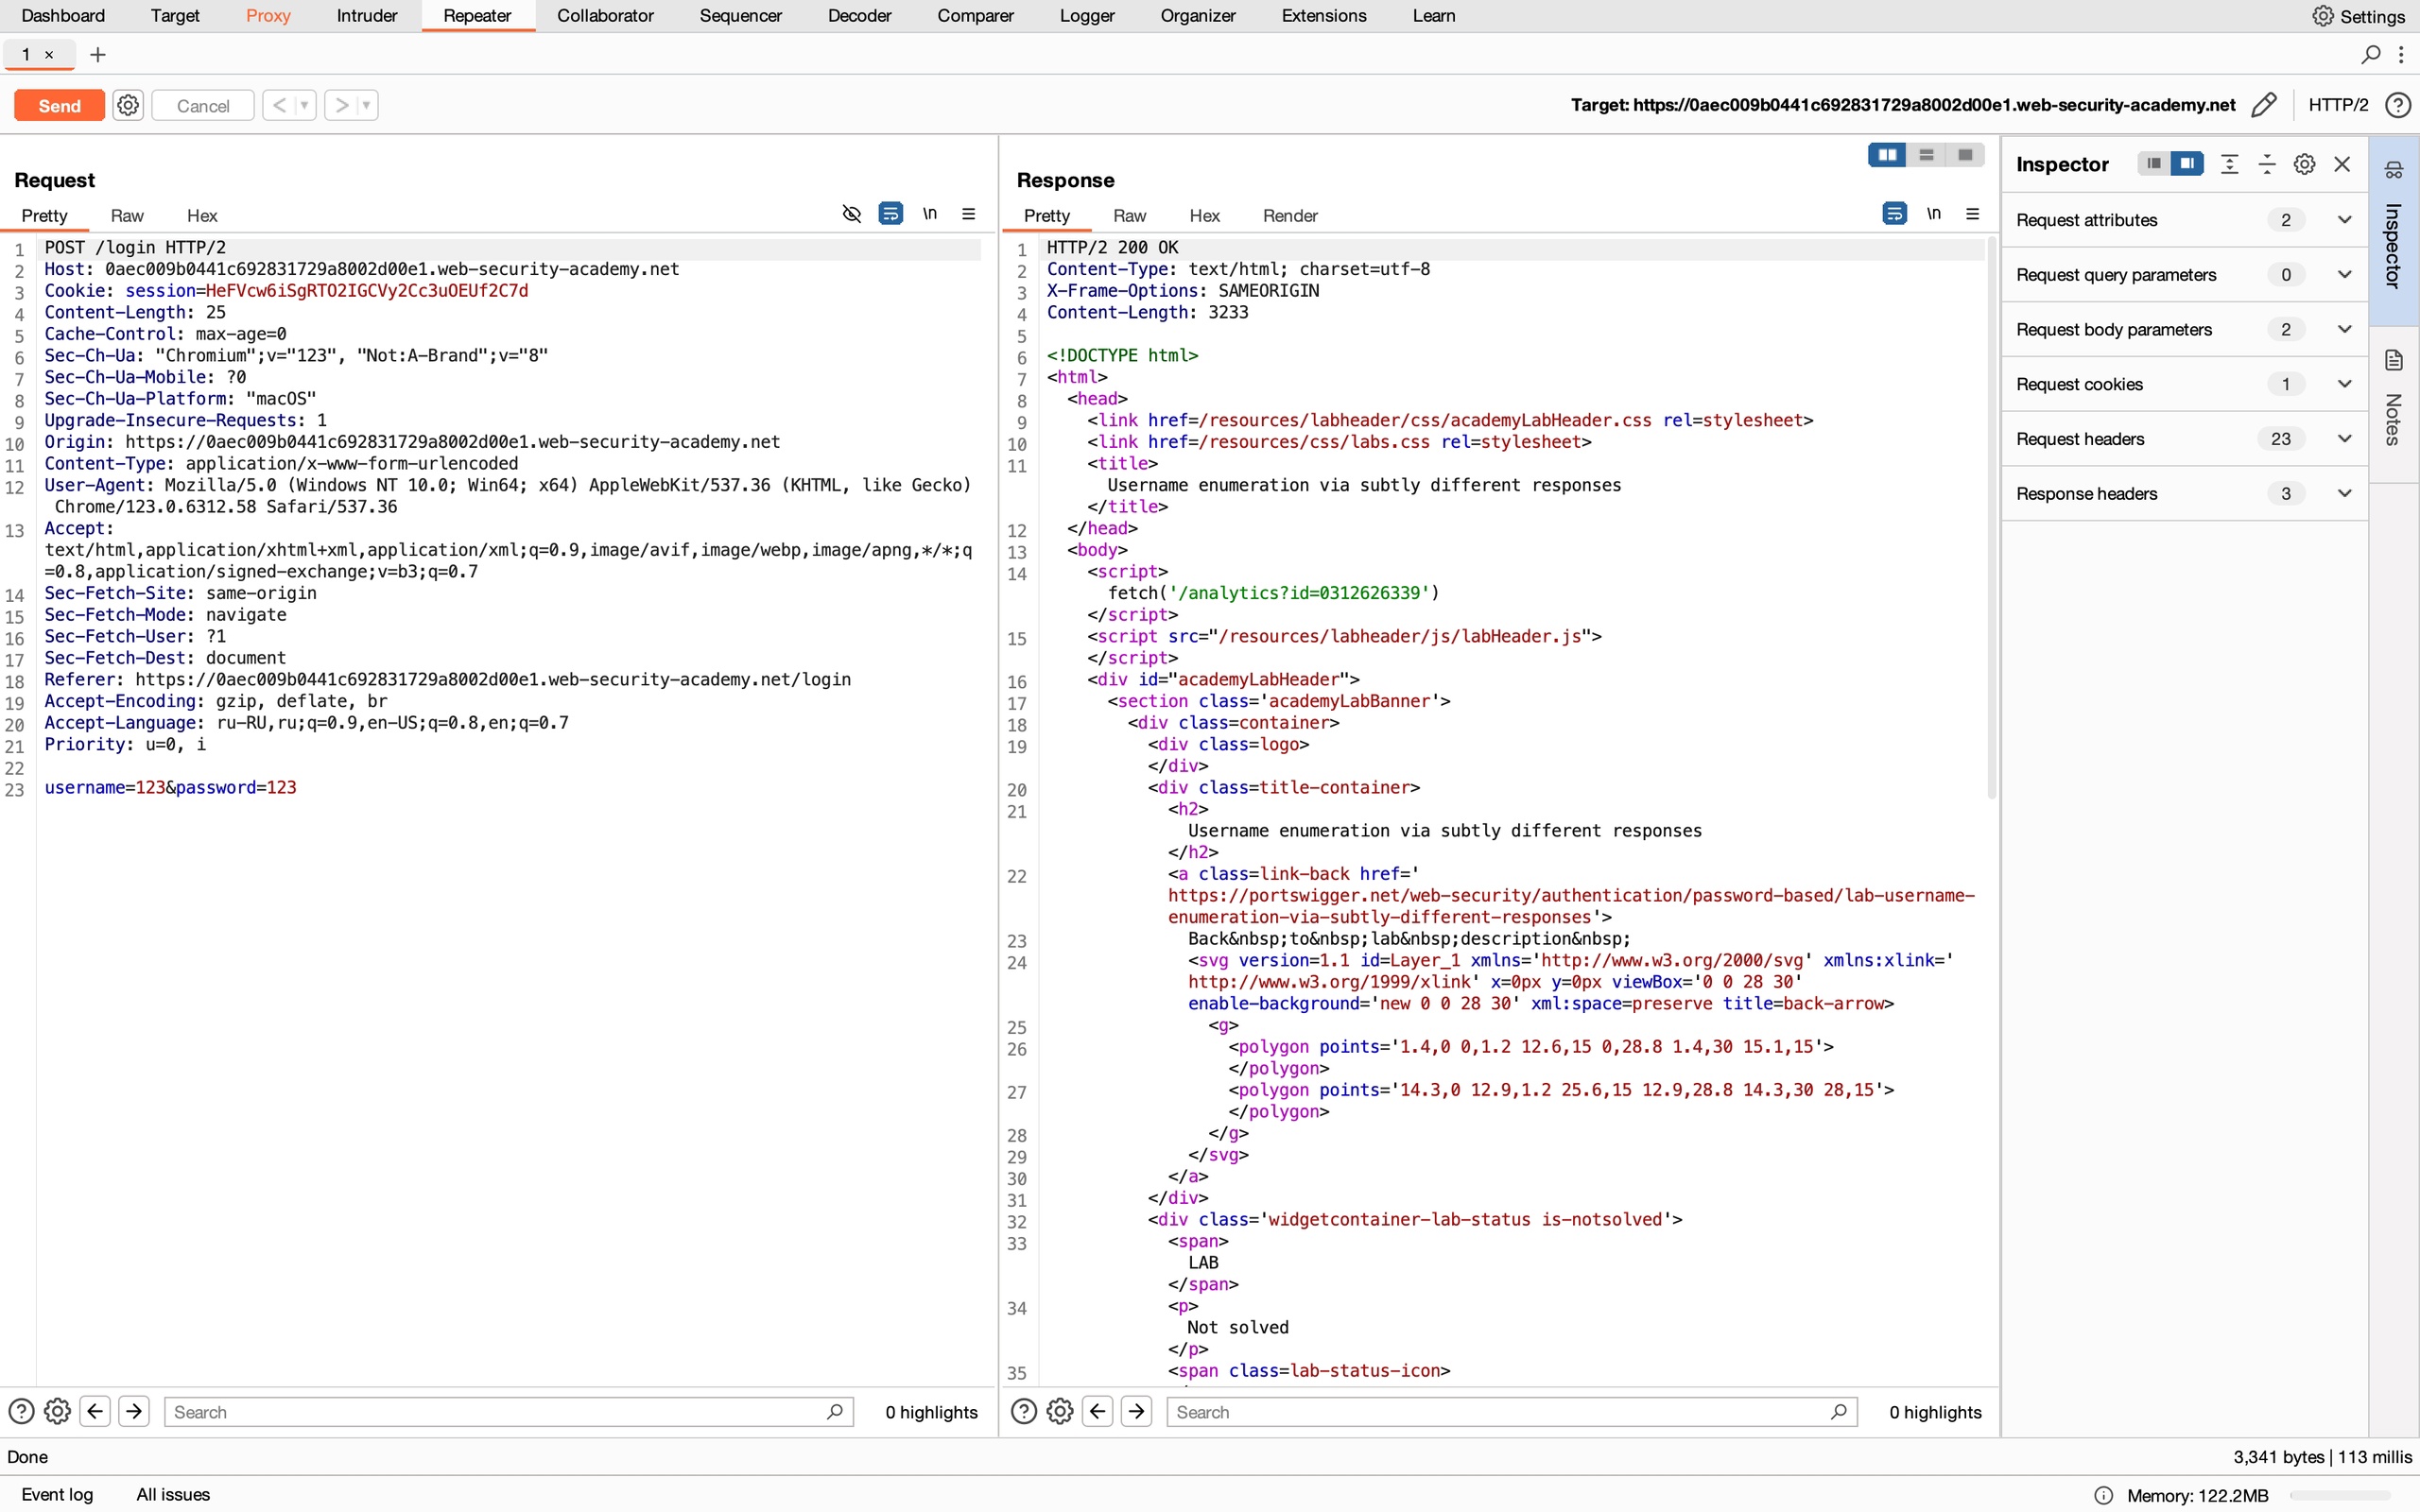Expand Request cookies section
The image size is (2420, 1512).
pos(2184,384)
